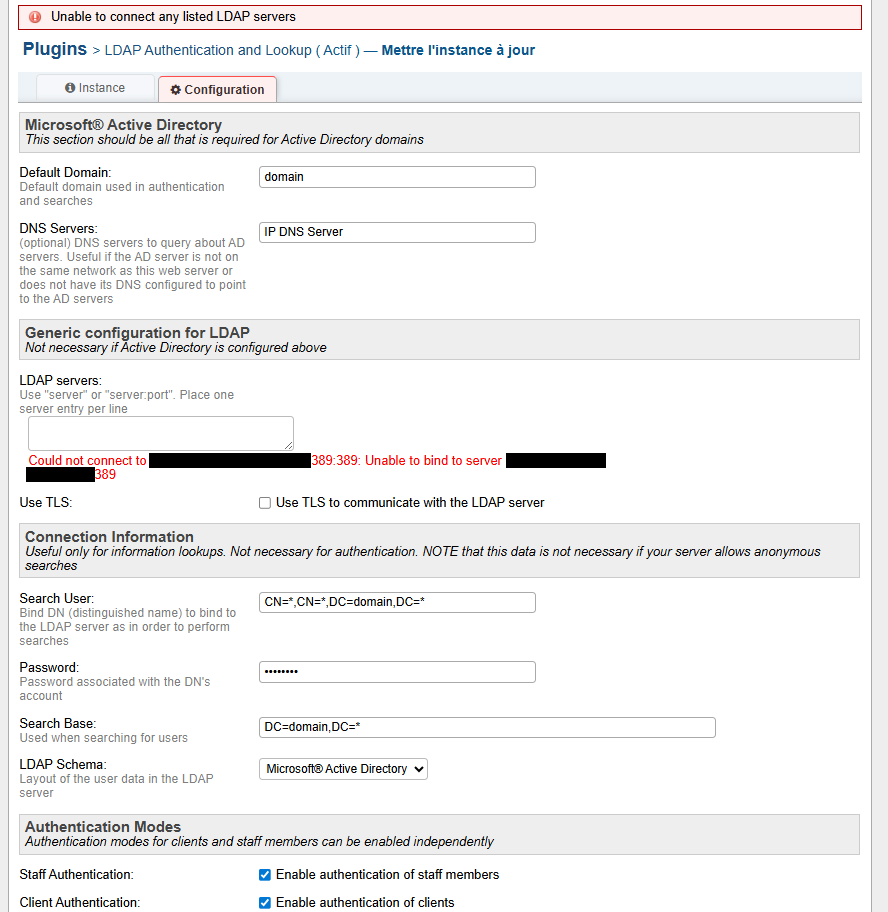The image size is (888, 912).
Task: Click the Configuration tab gear icon
Action: click(x=176, y=90)
